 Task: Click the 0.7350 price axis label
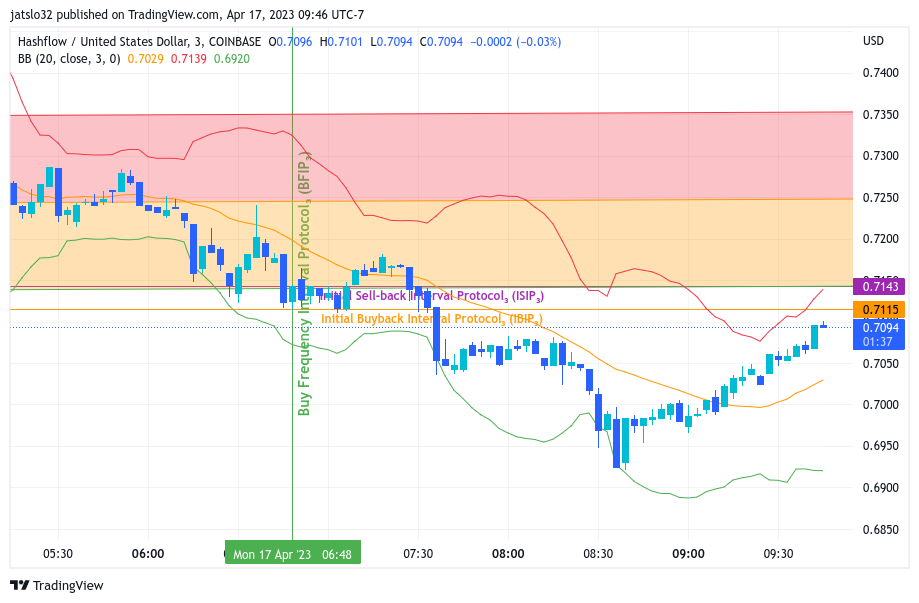pos(880,114)
